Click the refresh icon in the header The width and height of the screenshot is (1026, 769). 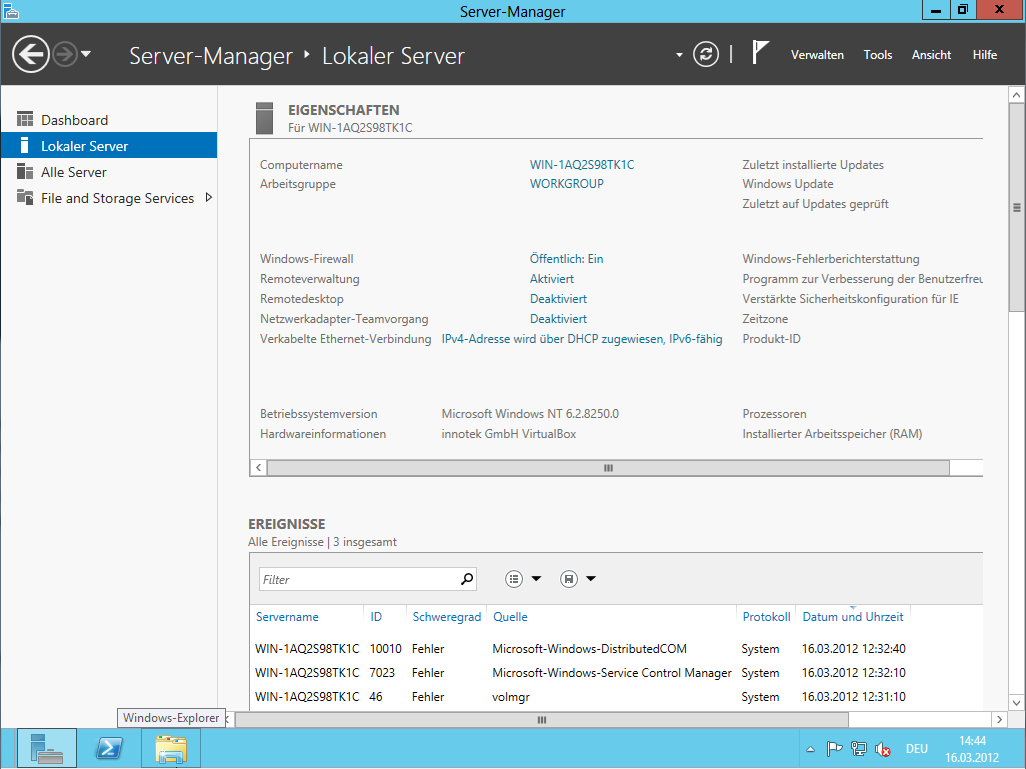pos(706,54)
